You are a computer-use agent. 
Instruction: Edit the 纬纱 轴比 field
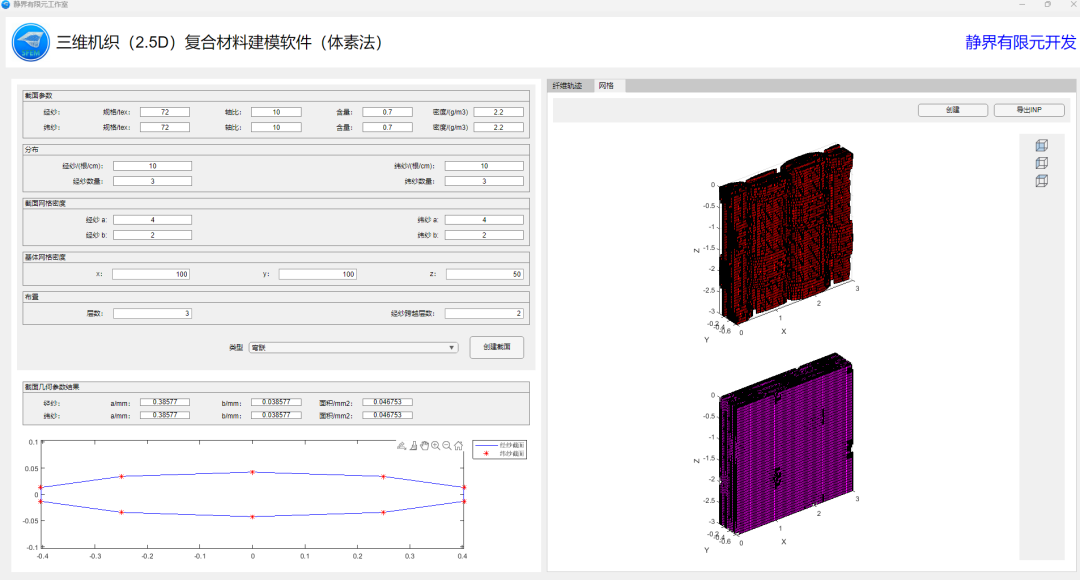276,127
